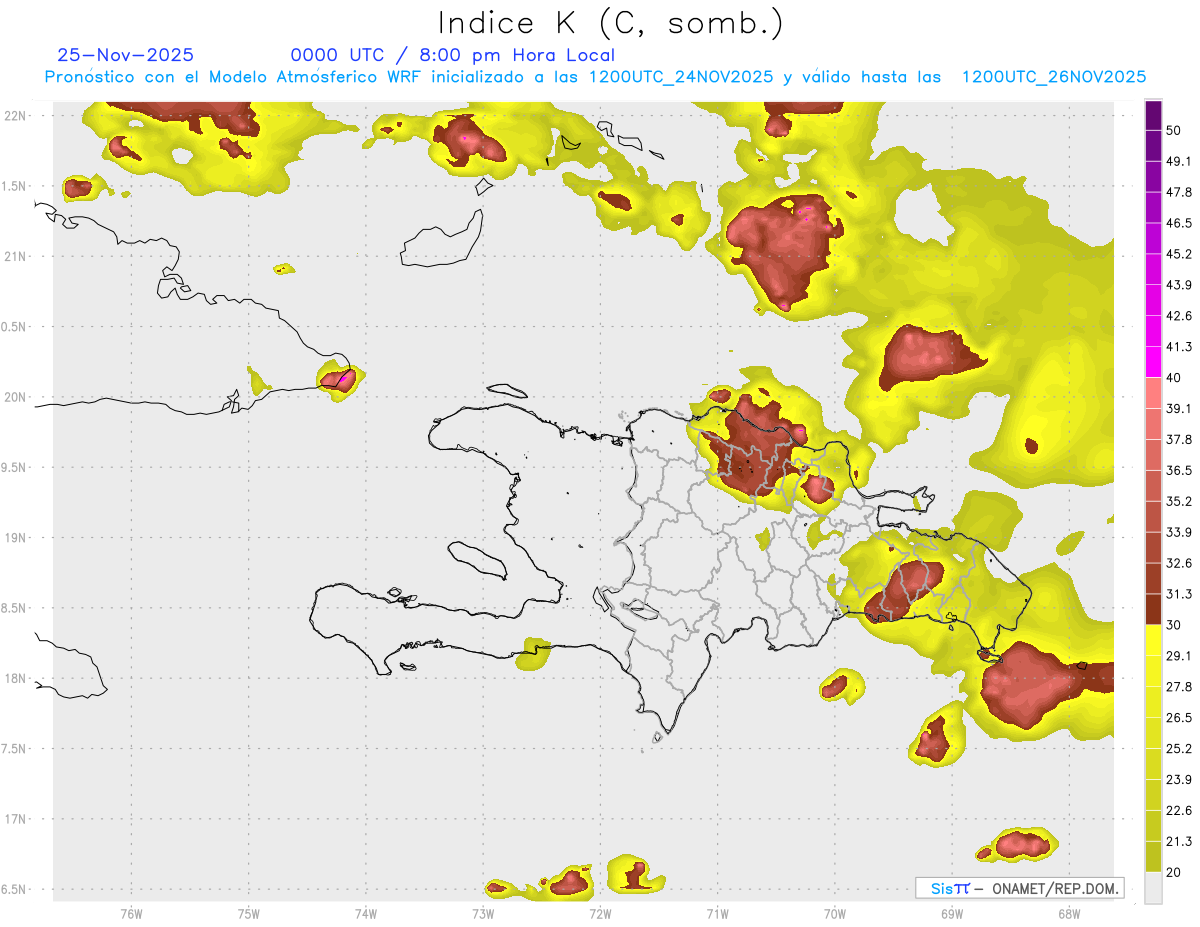This screenshot has width=1200, height=927.
Task: Click the color bar value 25.2
Action: pyautogui.click(x=1179, y=749)
